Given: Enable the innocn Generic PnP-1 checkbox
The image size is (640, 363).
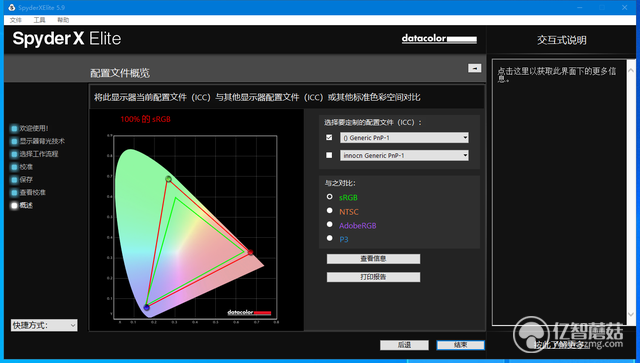Looking at the screenshot, I should tap(329, 155).
